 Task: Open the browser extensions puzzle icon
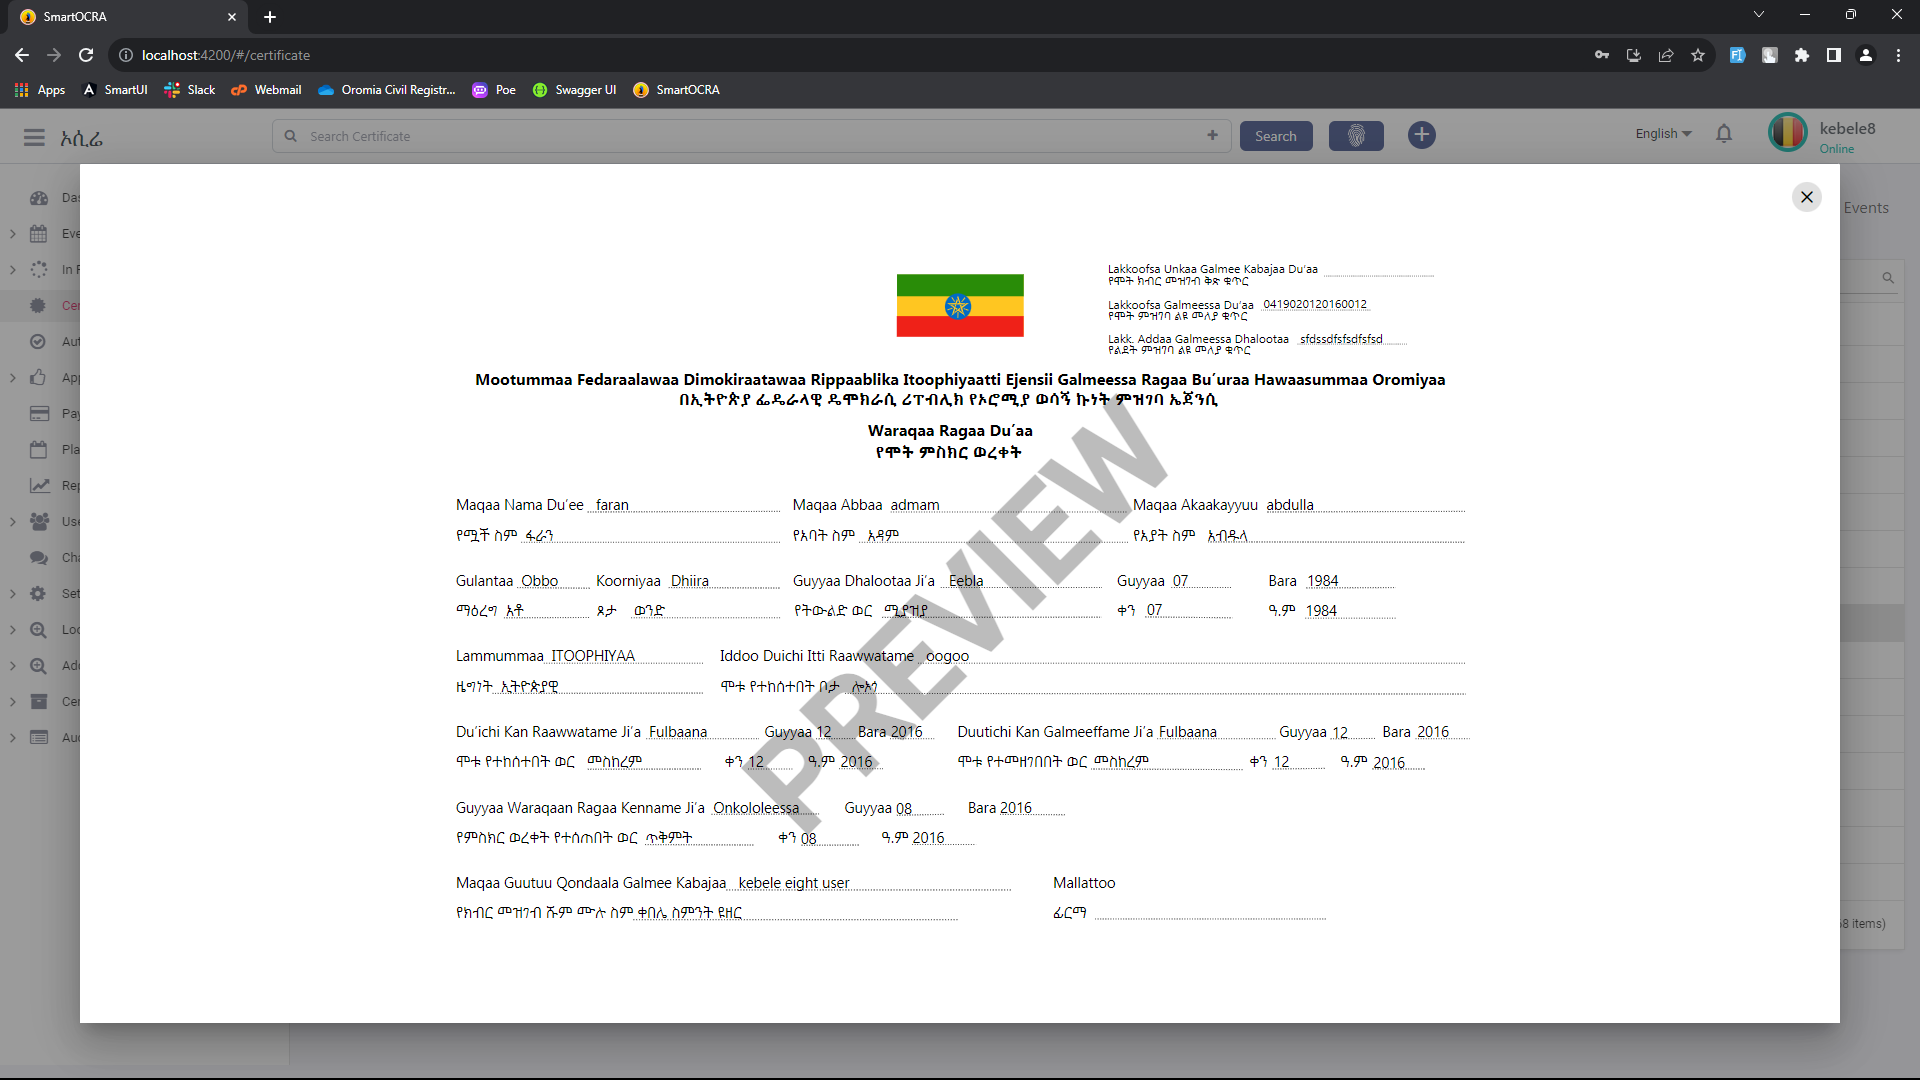click(x=1801, y=55)
